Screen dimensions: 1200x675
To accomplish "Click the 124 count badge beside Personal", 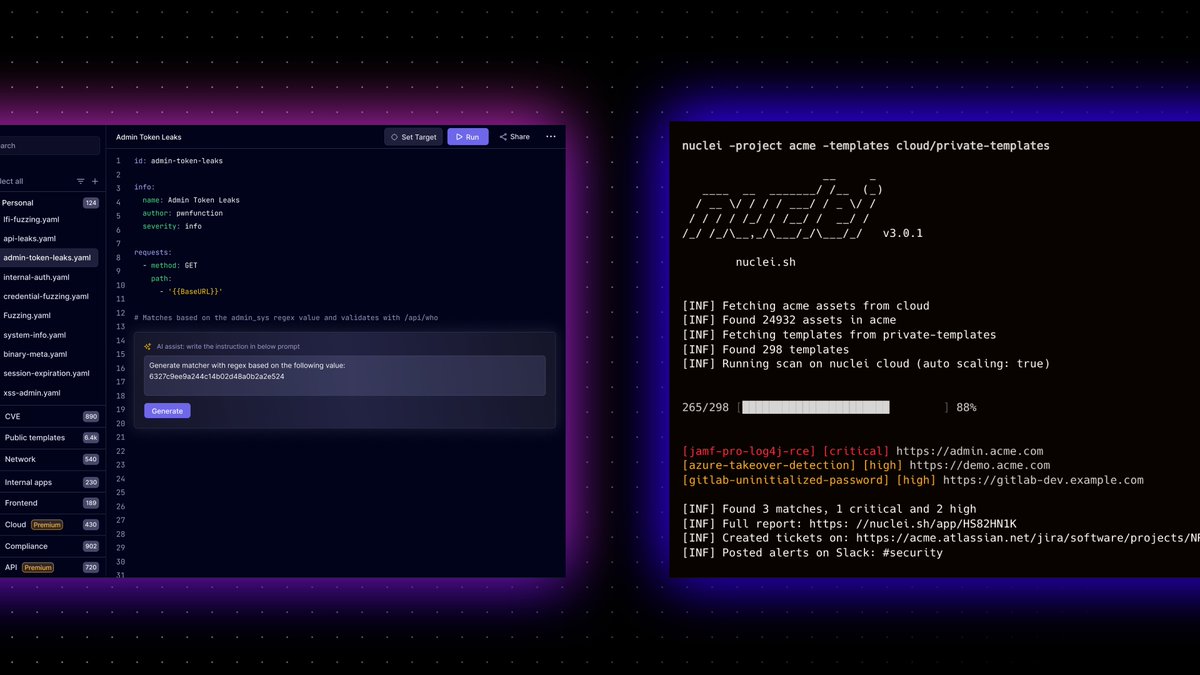I will [x=91, y=203].
